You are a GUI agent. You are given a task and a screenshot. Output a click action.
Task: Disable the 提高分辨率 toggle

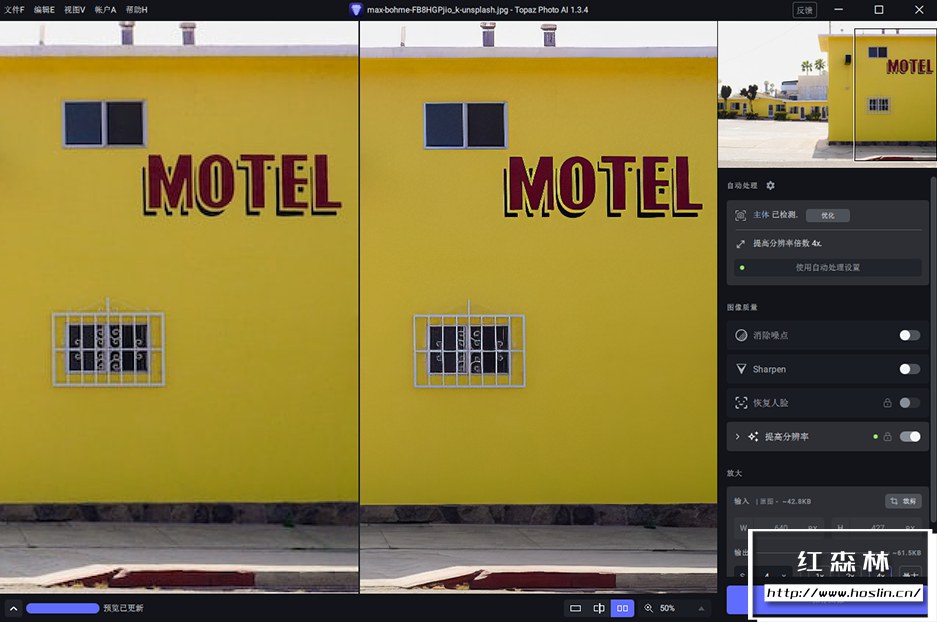click(x=910, y=437)
